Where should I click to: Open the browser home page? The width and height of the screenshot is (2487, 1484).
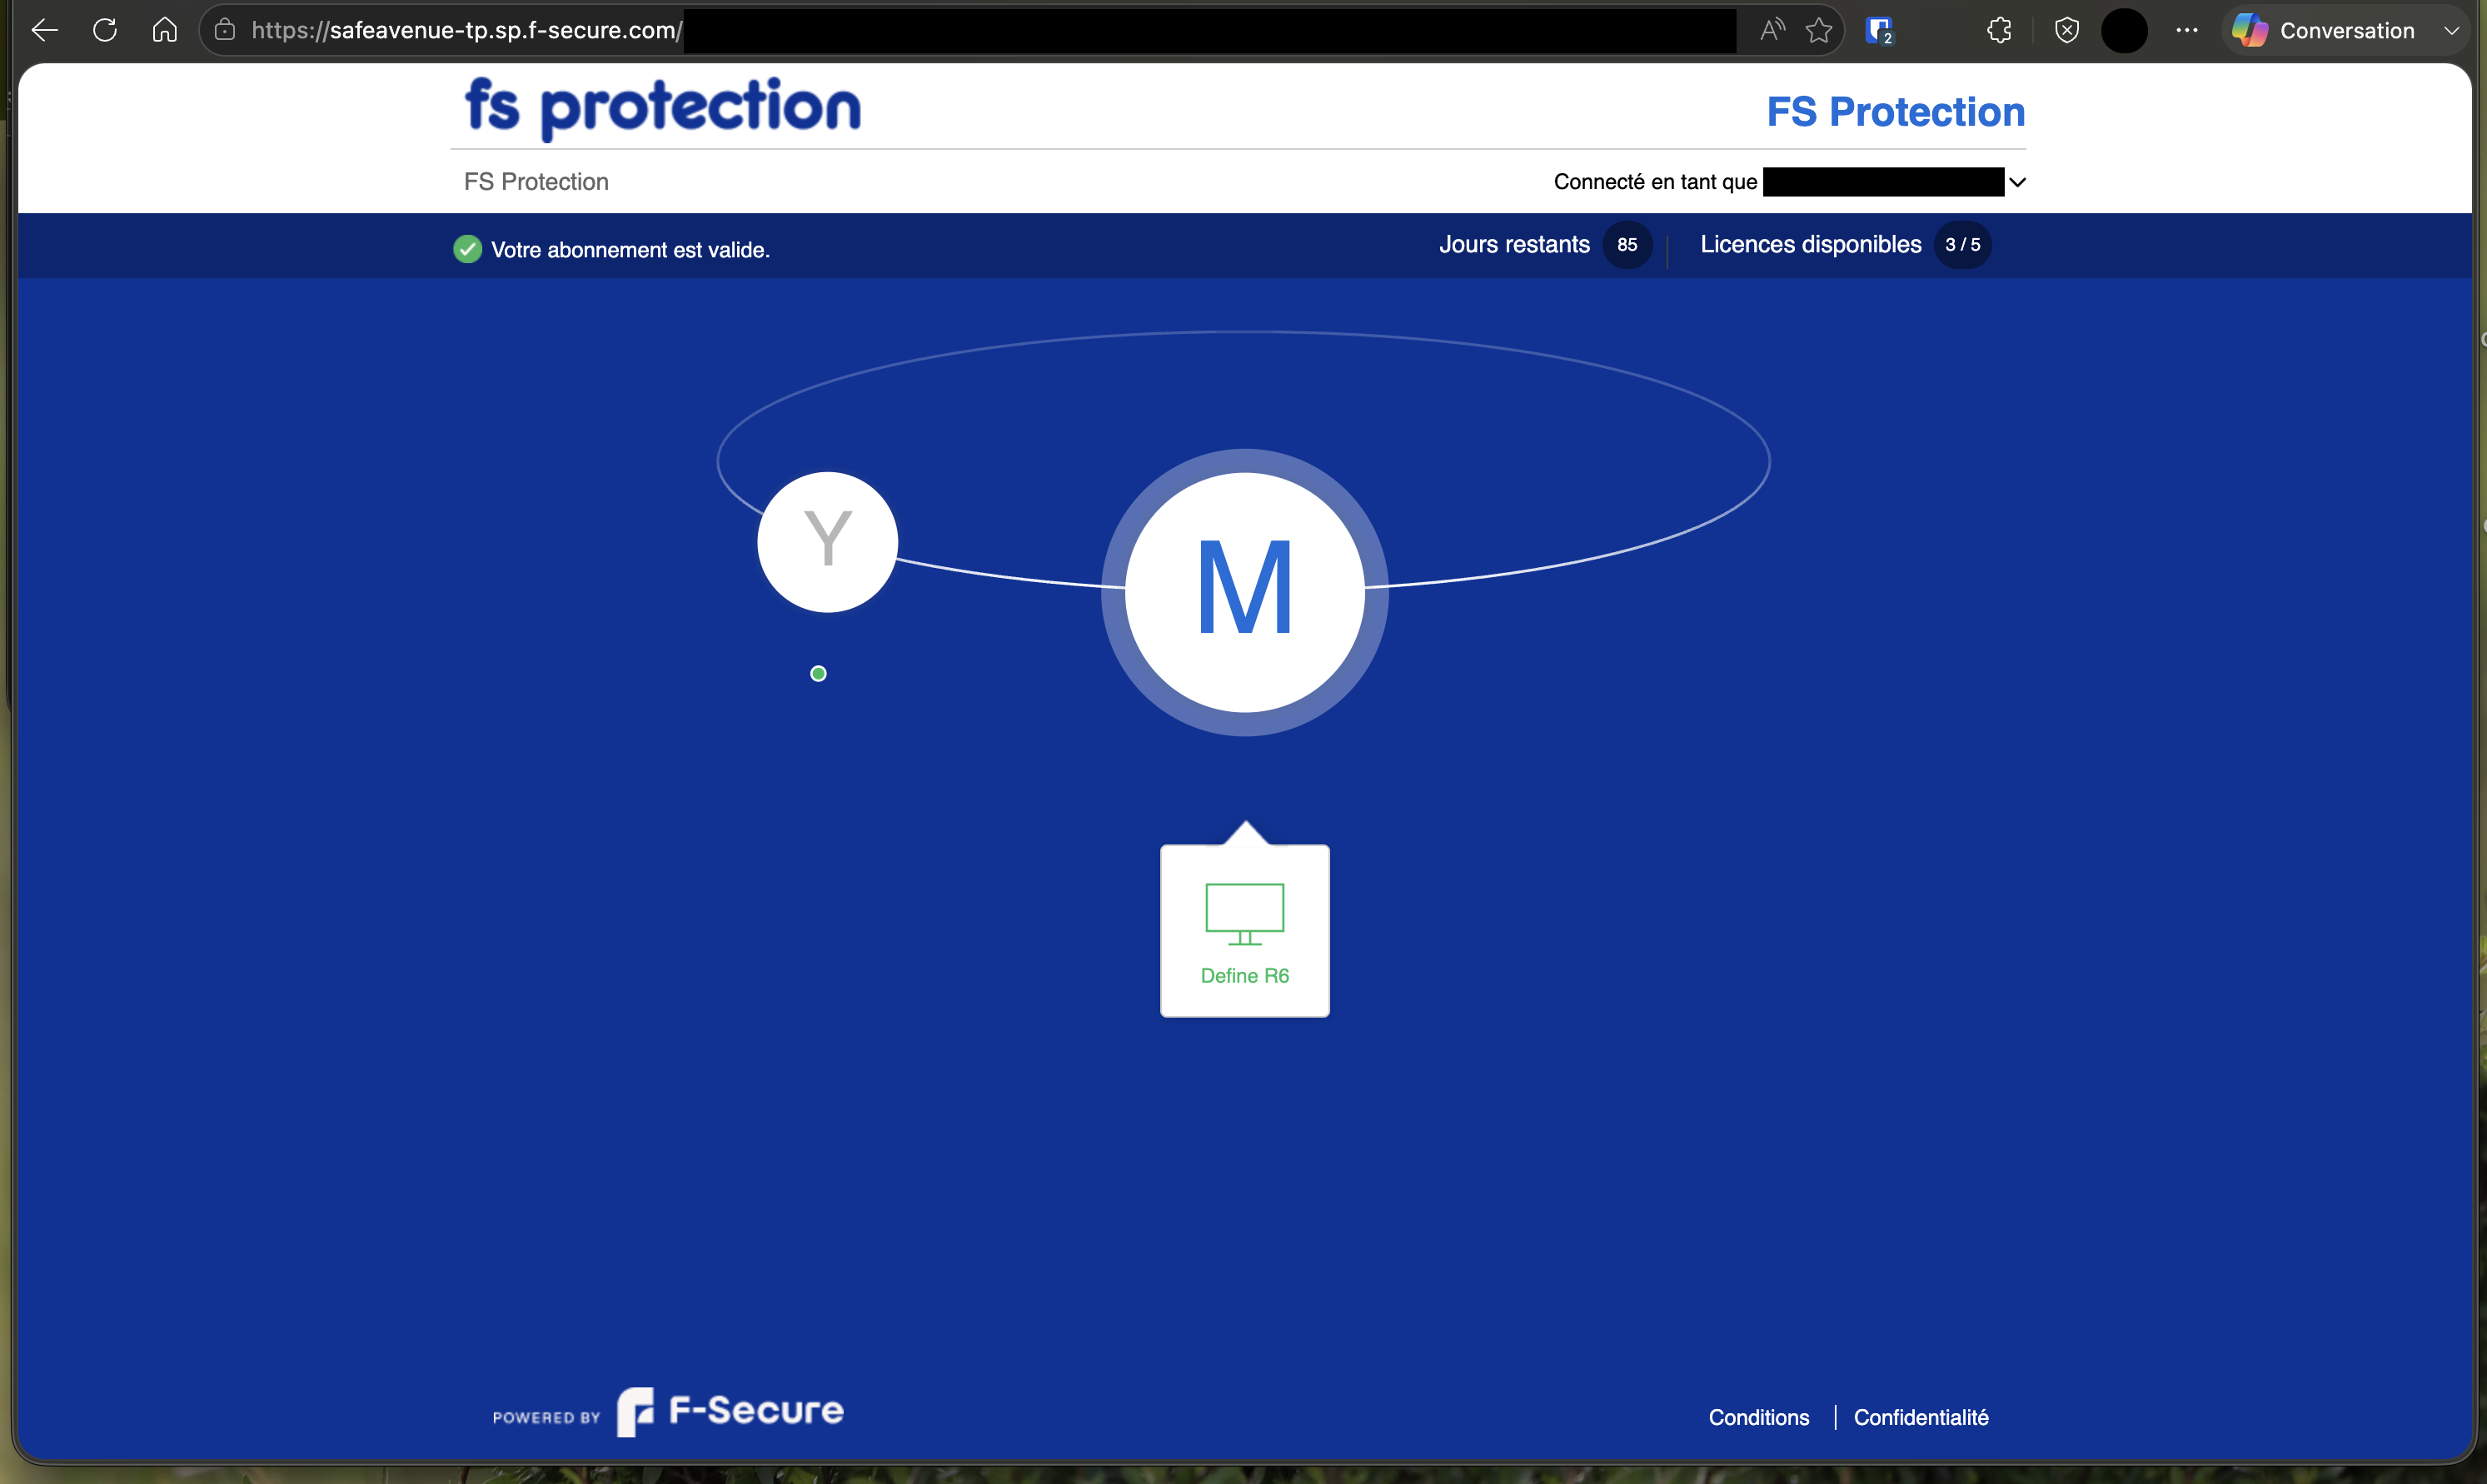(165, 31)
